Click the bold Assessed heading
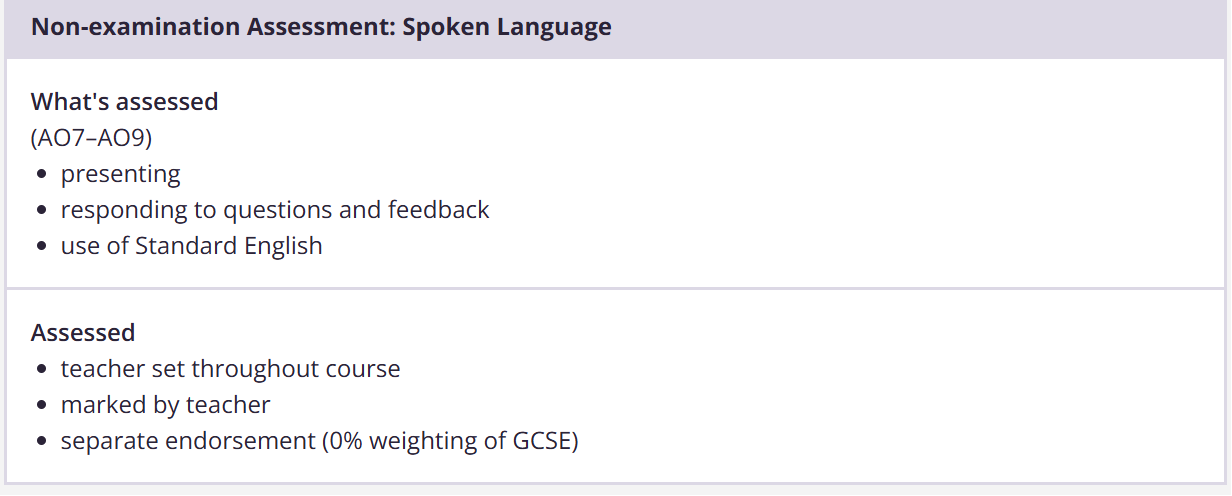 coord(83,332)
